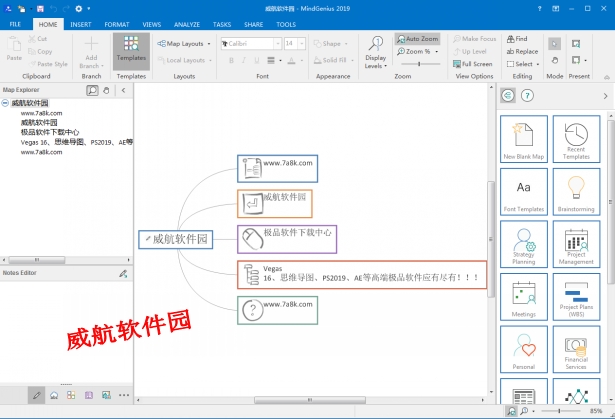Open Solid Fill color dropdown
The image size is (615, 419).
[x=334, y=60]
